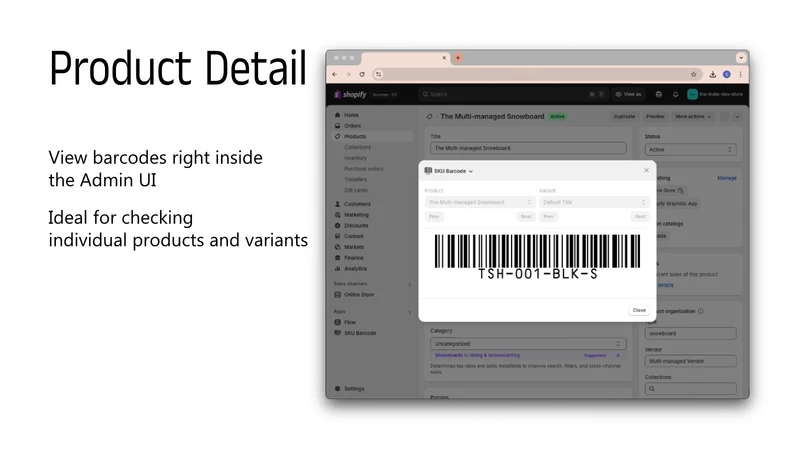The height and width of the screenshot is (450, 800).
Task: Click the browser back arrow
Action: [x=335, y=74]
